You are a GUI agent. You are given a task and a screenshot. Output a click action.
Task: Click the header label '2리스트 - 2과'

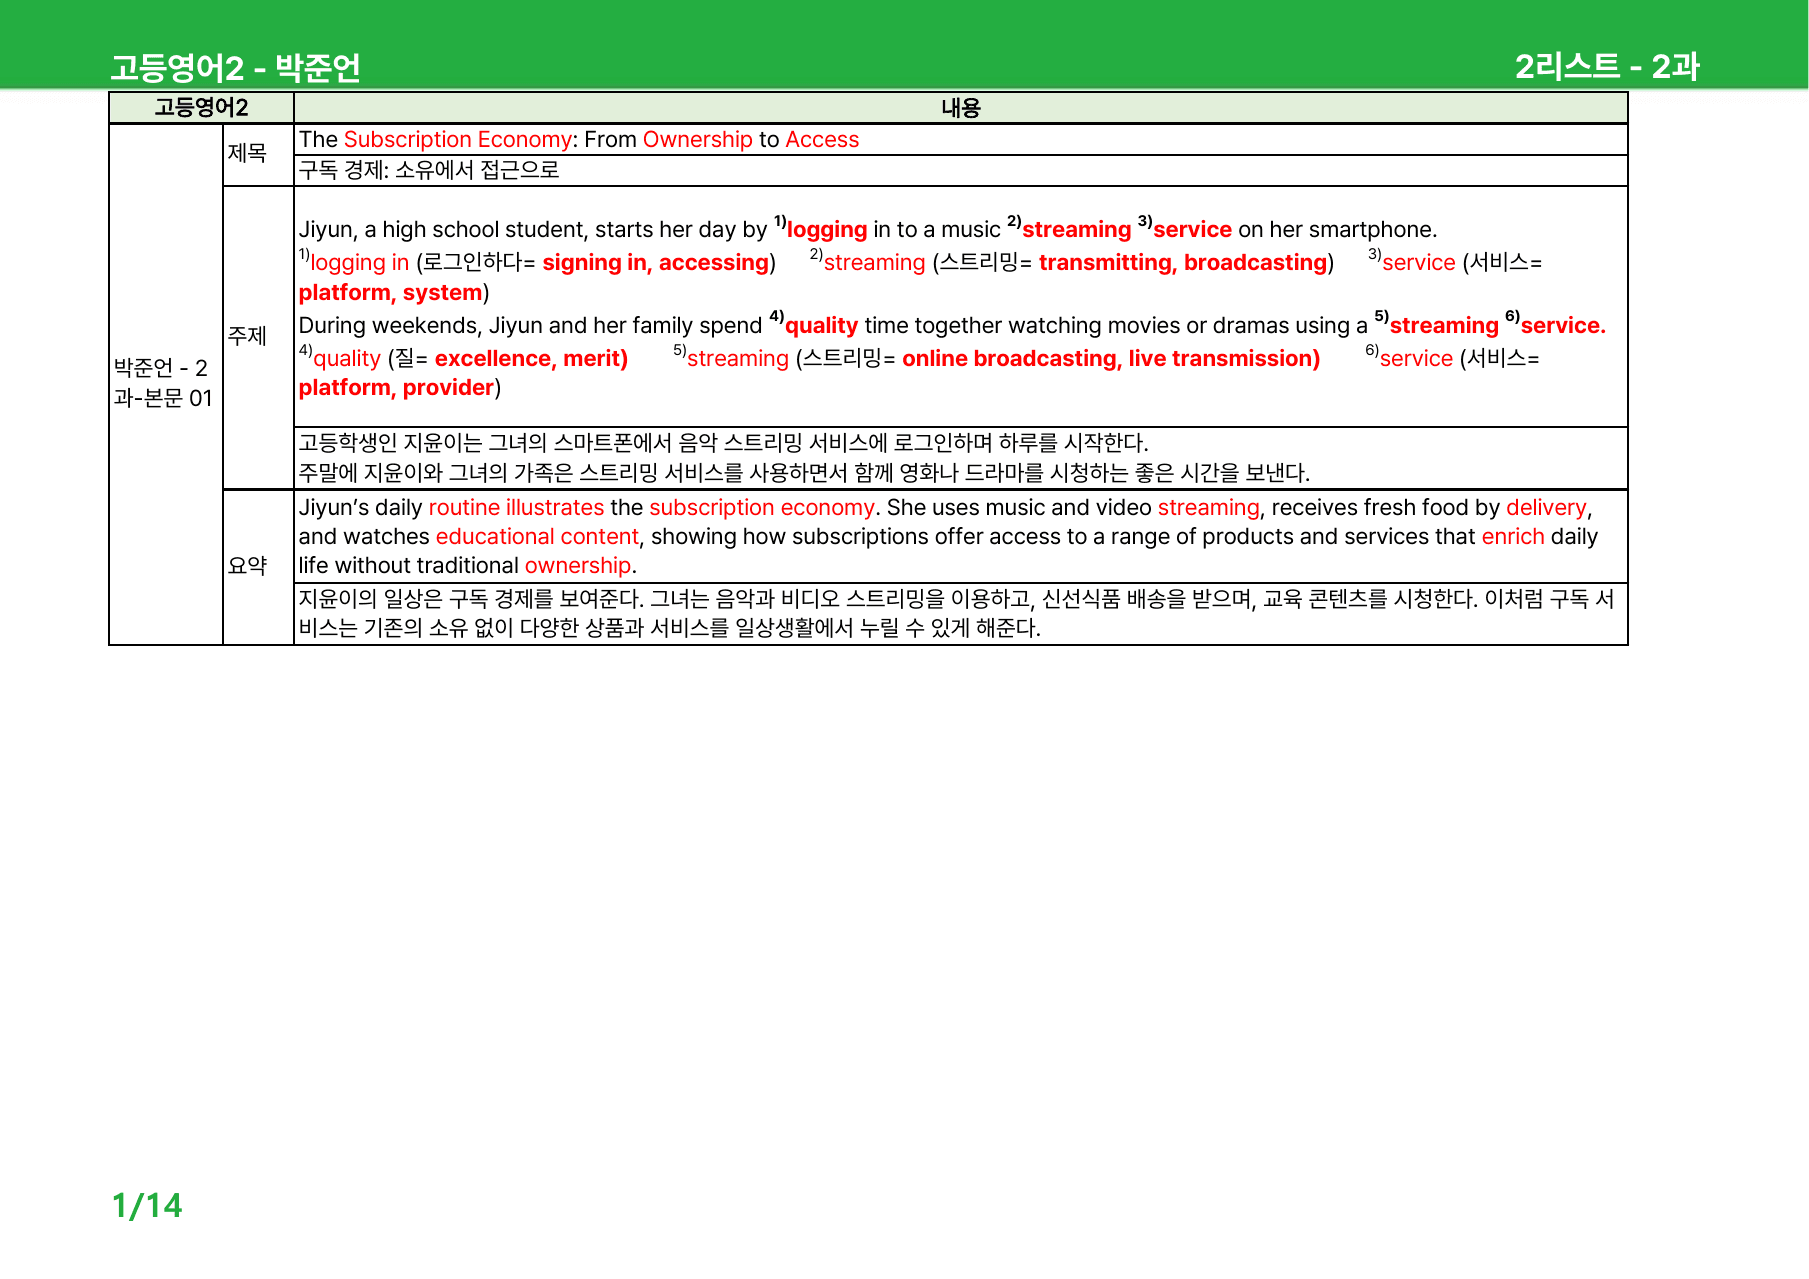[x=1607, y=66]
